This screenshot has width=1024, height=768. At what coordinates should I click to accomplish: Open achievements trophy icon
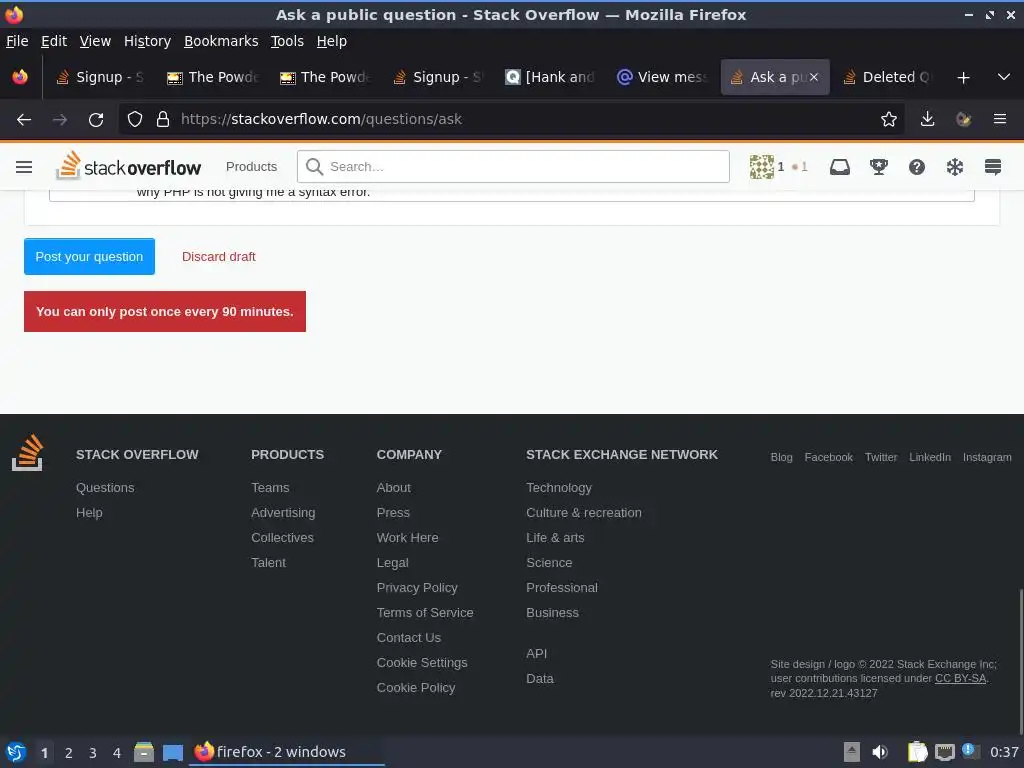pyautogui.click(x=878, y=167)
